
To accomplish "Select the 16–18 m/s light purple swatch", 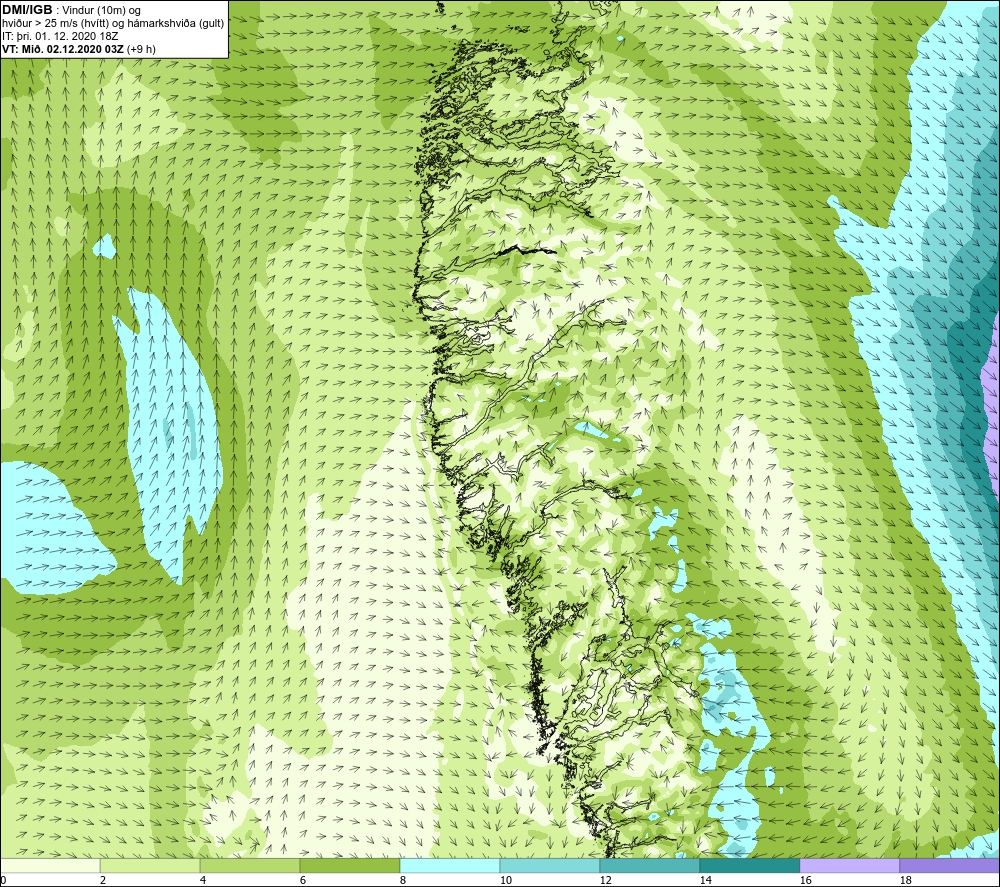I will tap(849, 866).
